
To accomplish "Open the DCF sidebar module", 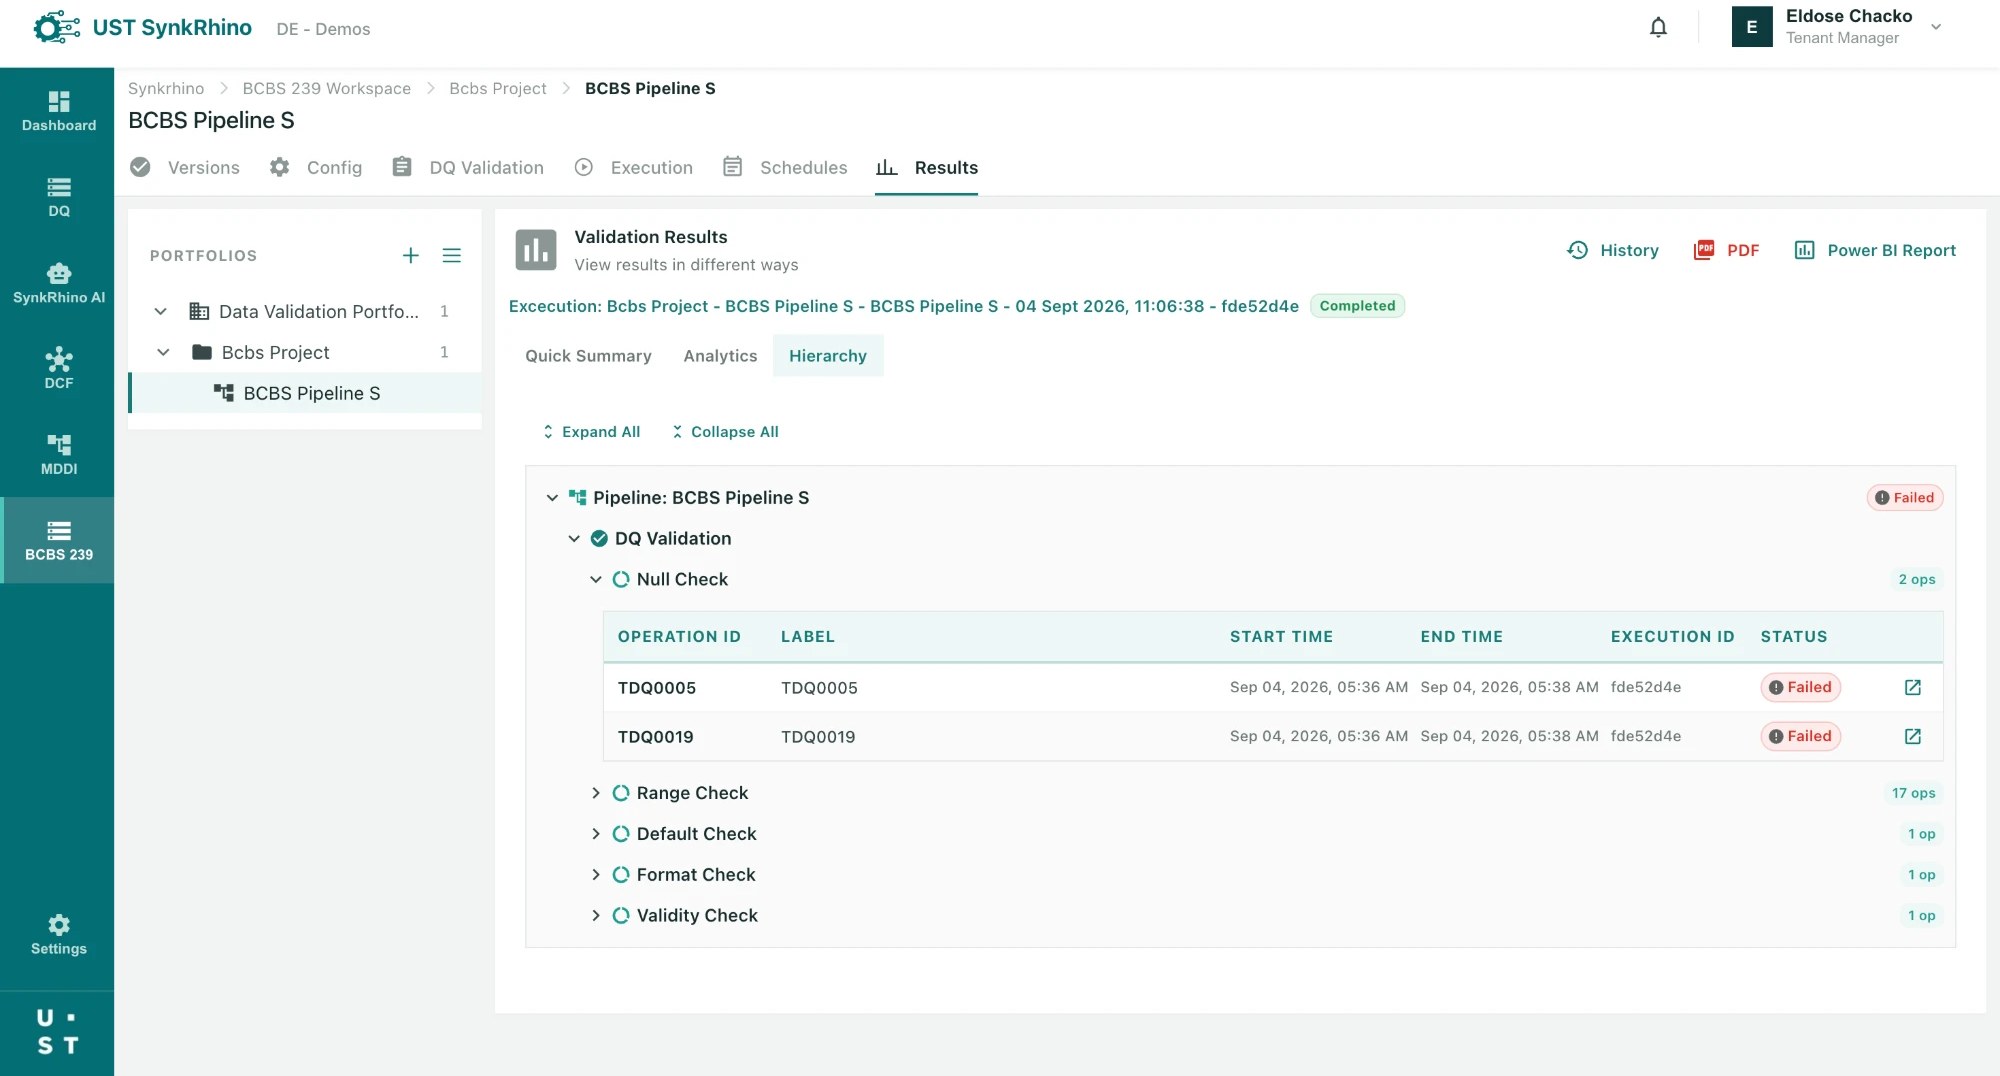I will point(58,369).
